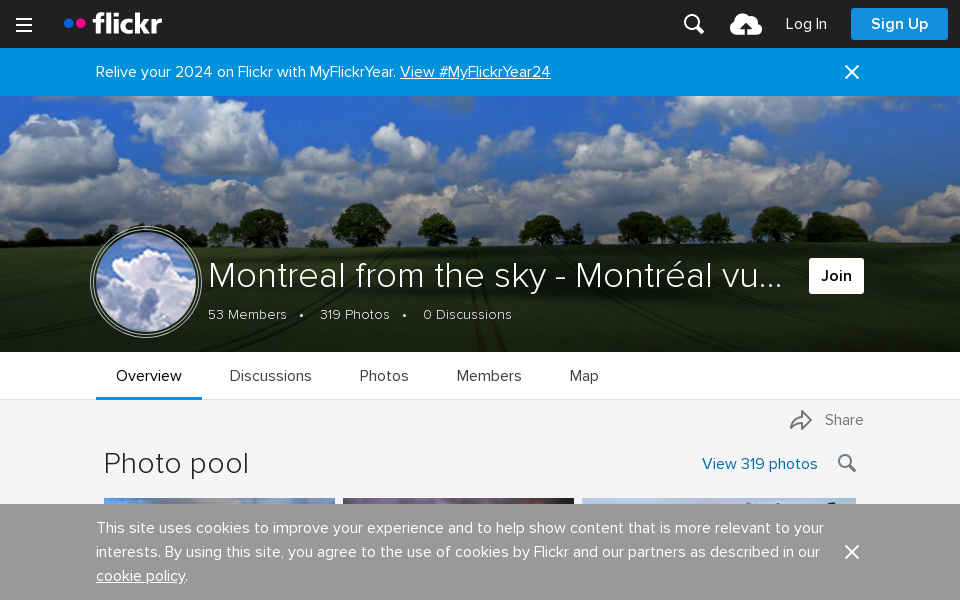The height and width of the screenshot is (600, 960).
Task: Select the Overview tab
Action: (148, 376)
